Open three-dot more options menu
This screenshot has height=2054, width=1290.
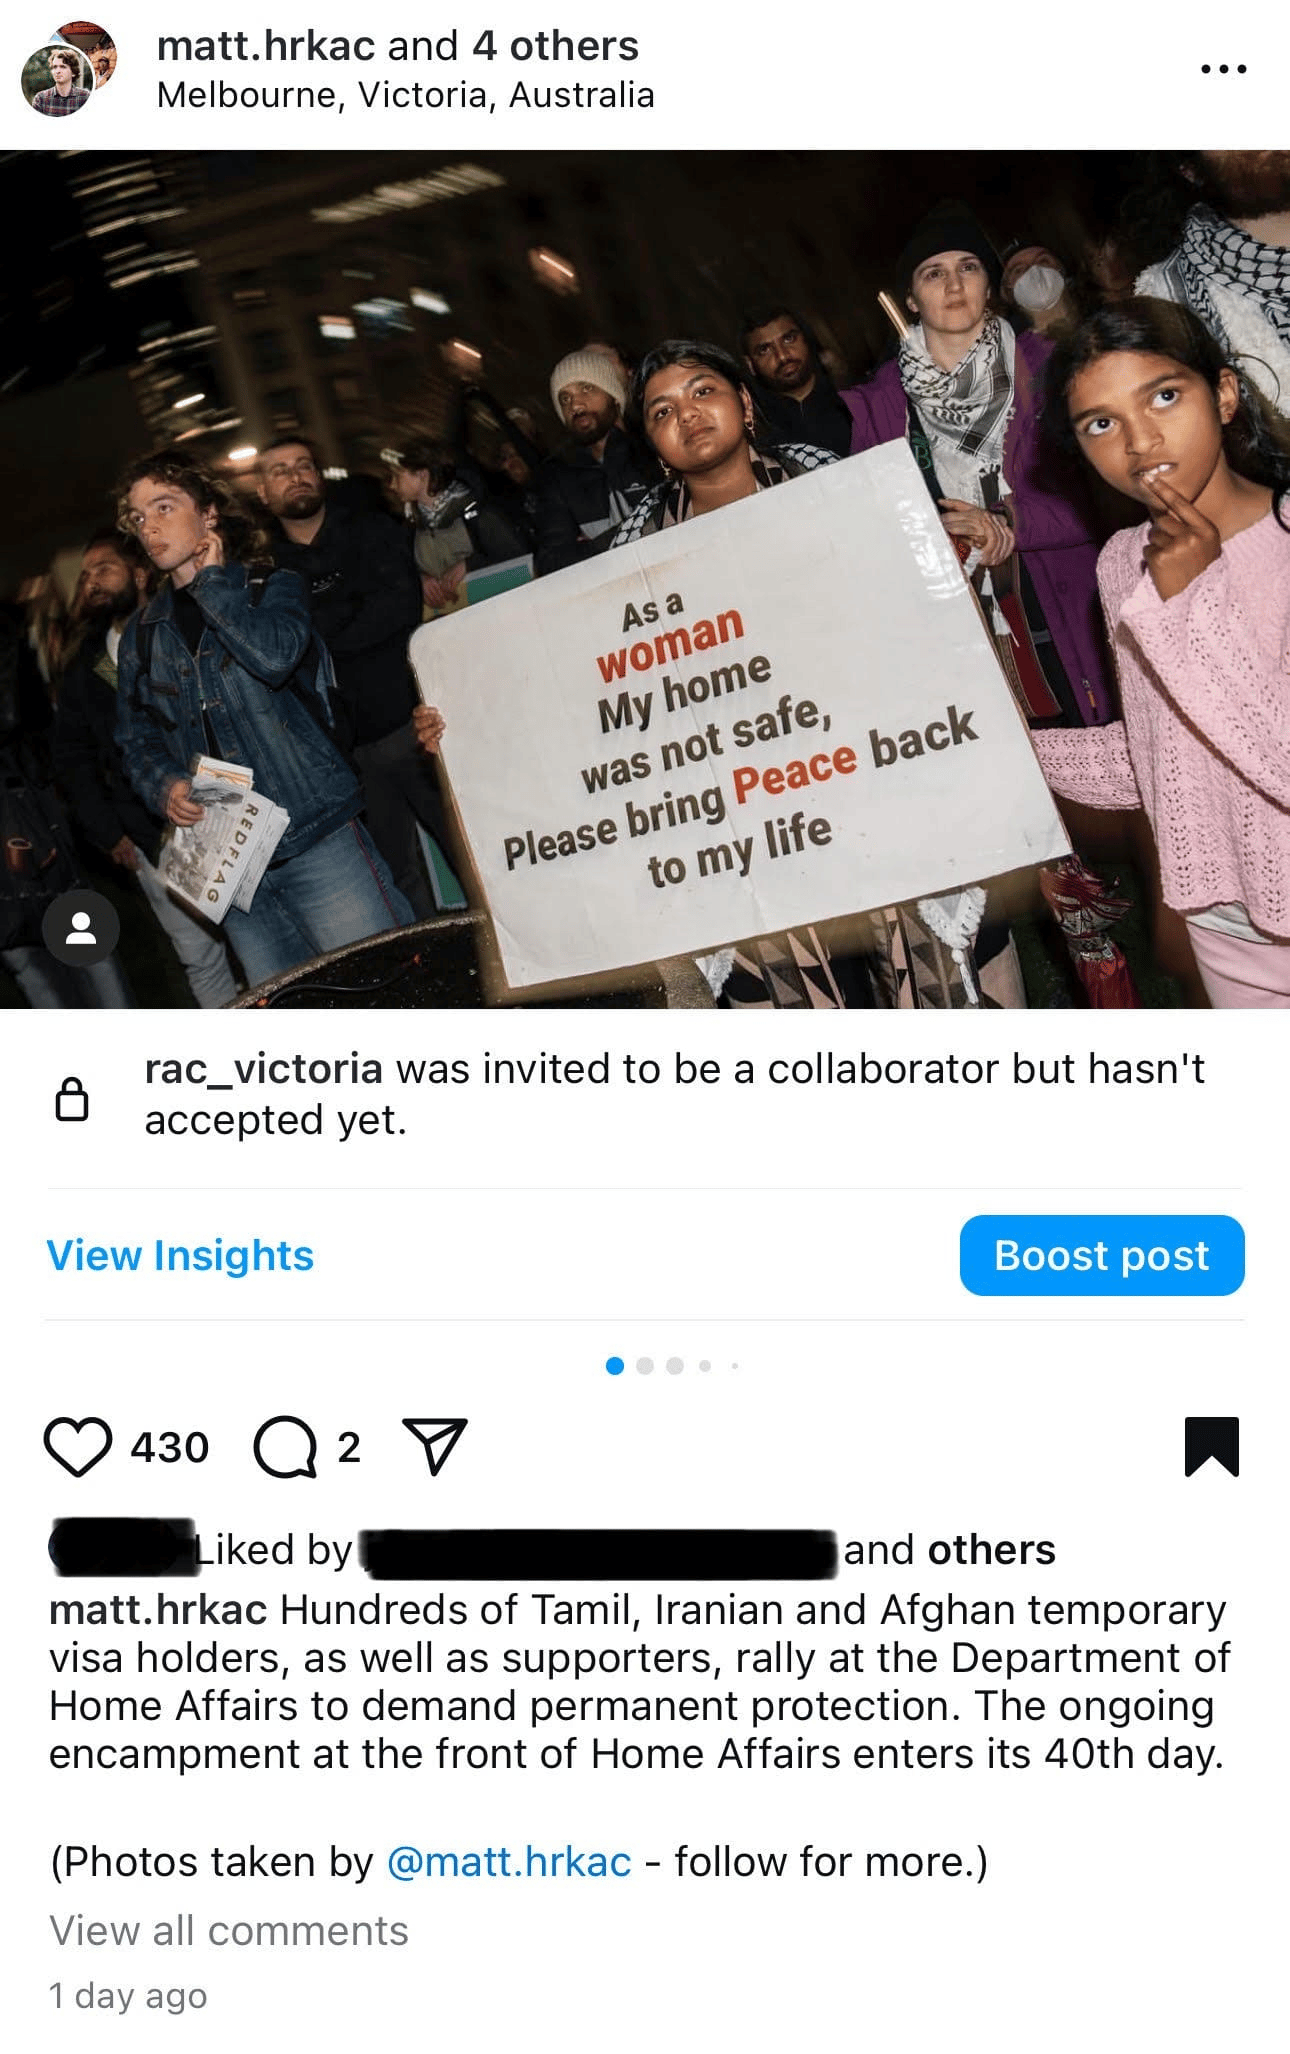tap(1224, 69)
